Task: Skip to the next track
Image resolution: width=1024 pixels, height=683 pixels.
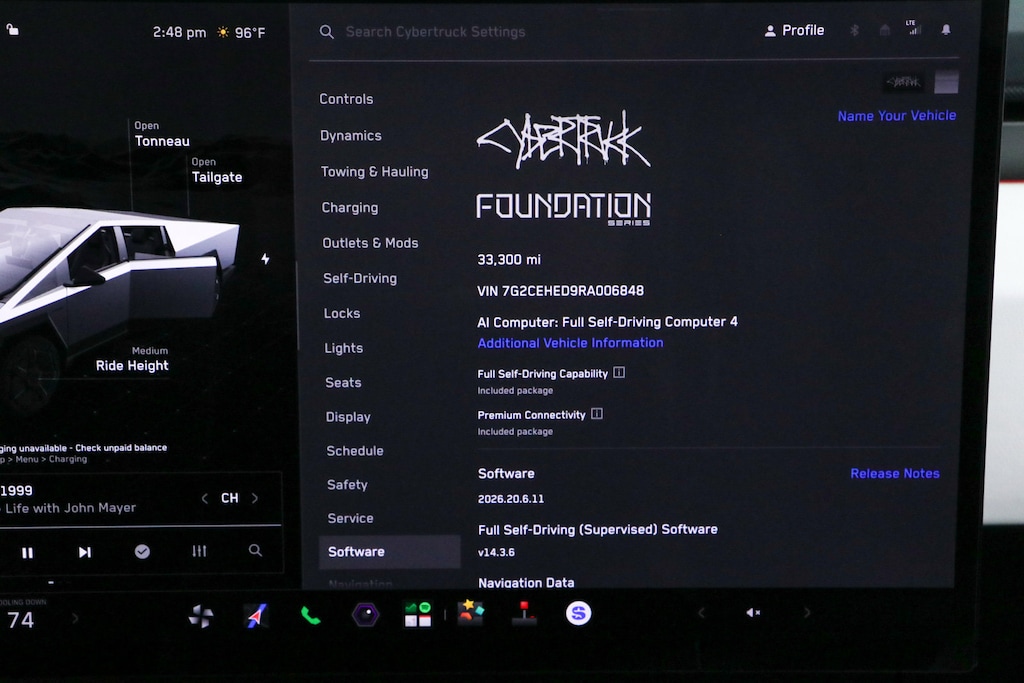Action: pos(84,552)
